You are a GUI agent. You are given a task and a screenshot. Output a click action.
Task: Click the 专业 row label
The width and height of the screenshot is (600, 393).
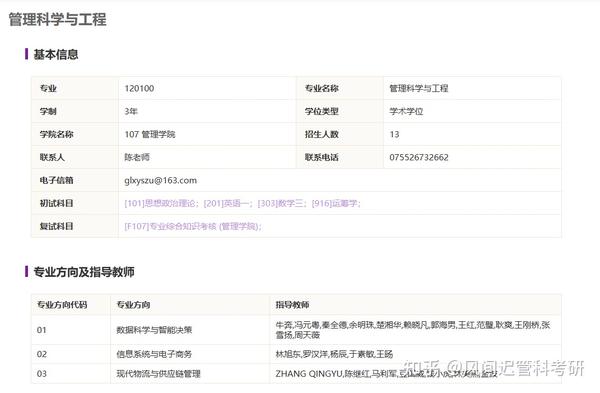[48, 88]
